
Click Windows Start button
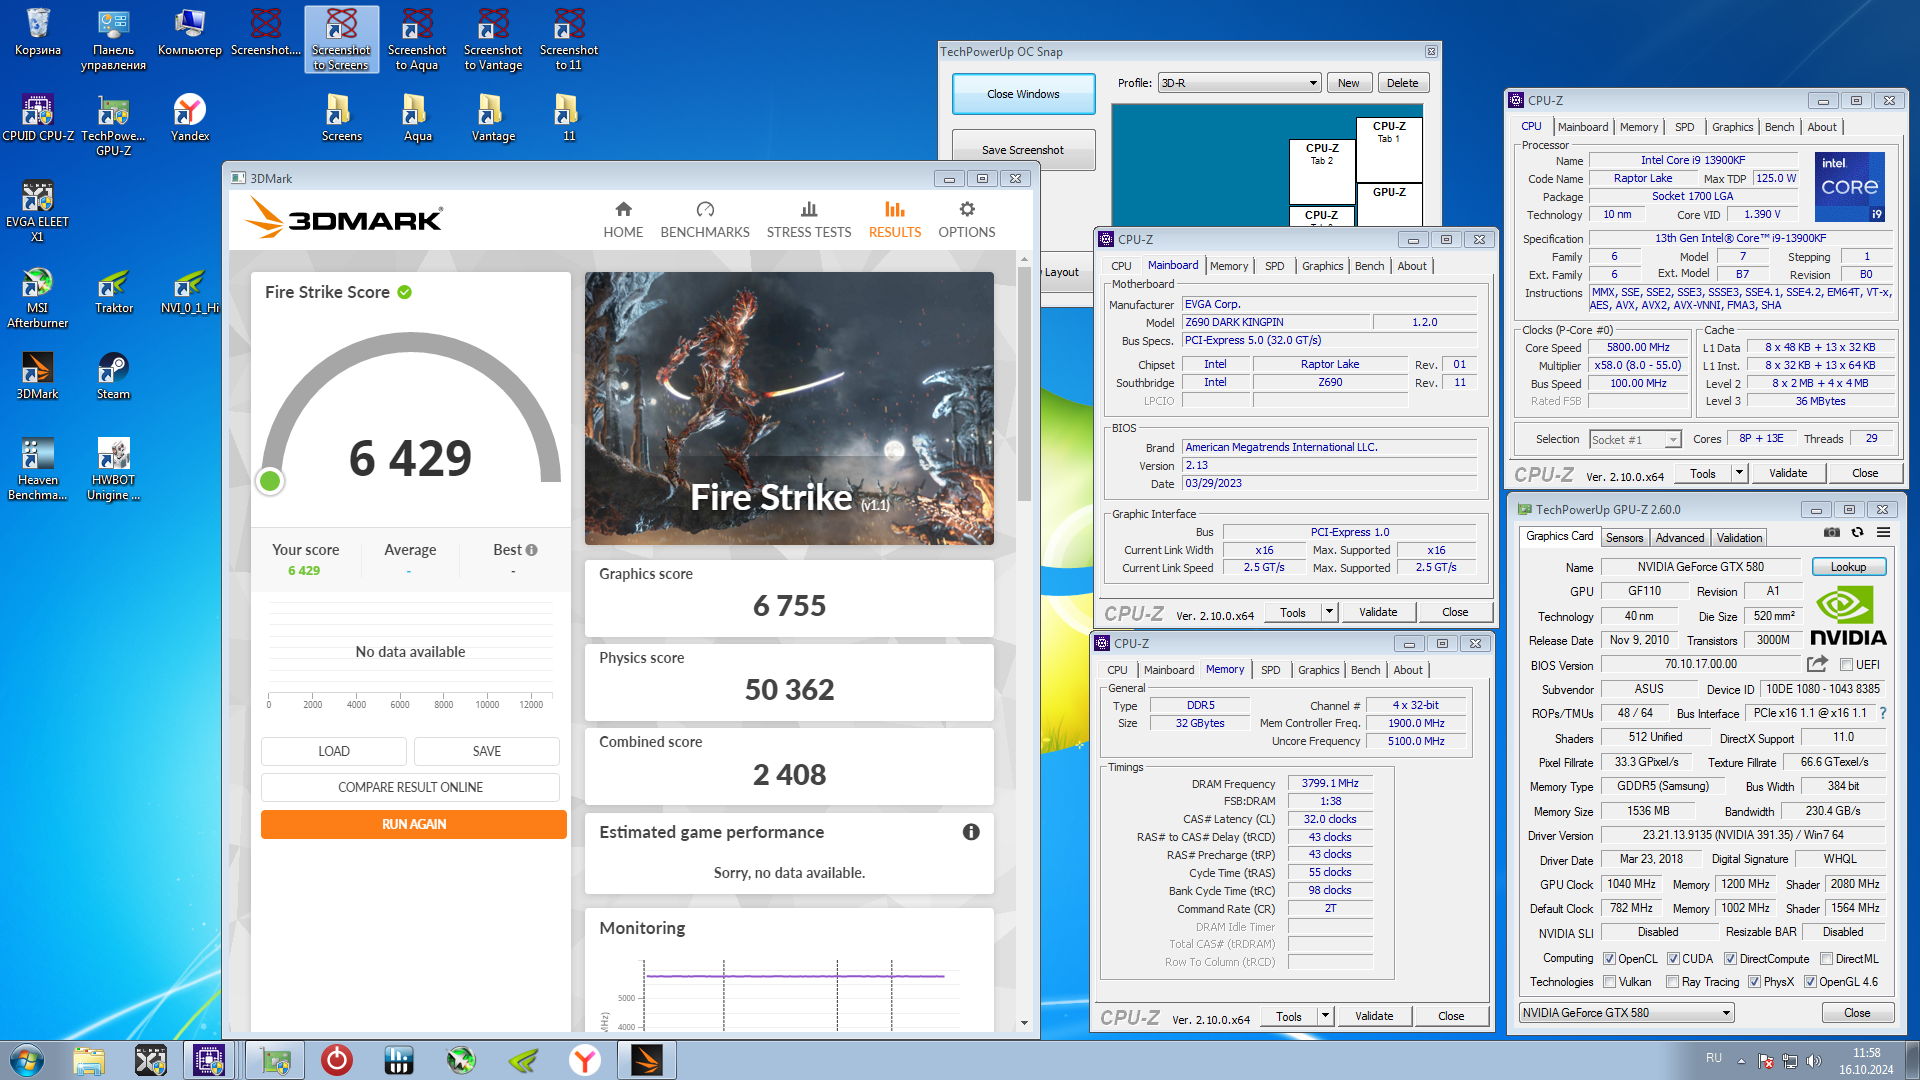pos(26,1060)
